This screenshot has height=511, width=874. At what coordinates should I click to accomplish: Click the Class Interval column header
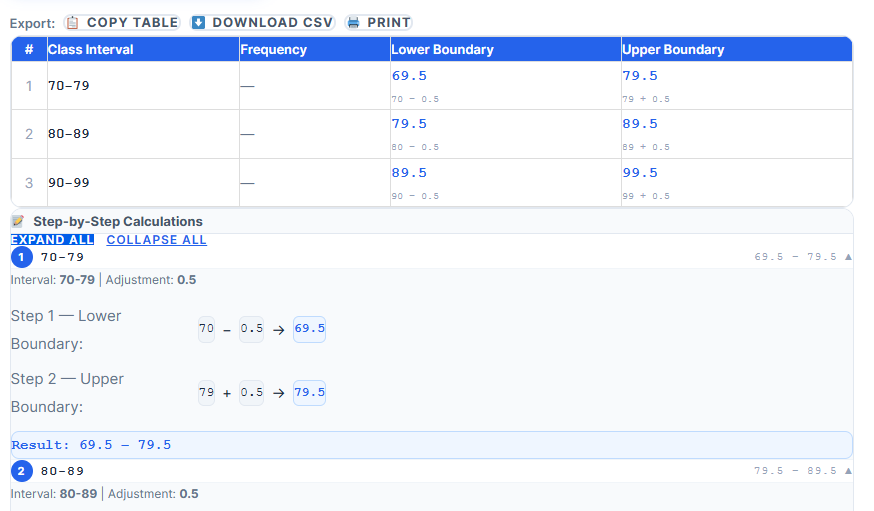coord(90,49)
